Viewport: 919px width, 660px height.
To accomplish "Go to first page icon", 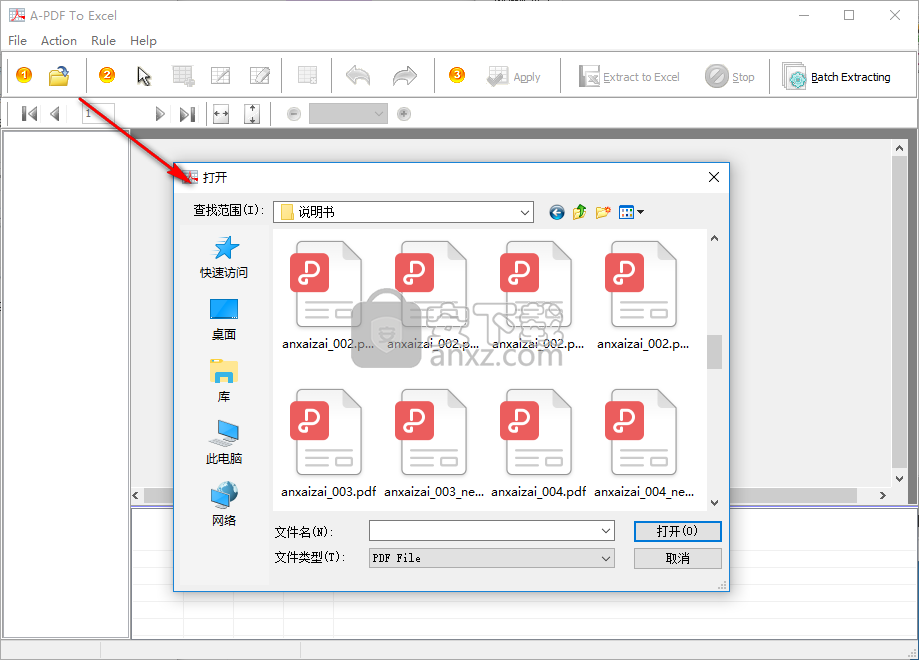I will point(29,114).
